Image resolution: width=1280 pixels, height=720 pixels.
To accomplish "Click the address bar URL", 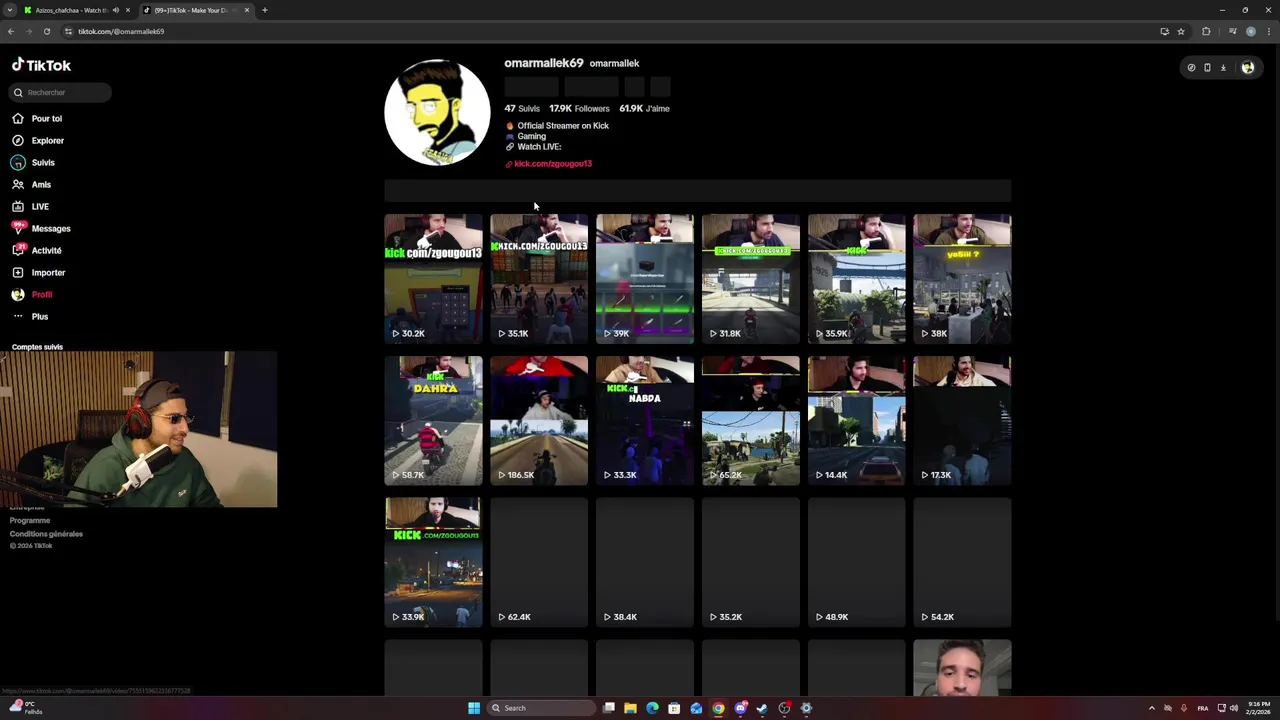I will tap(121, 31).
